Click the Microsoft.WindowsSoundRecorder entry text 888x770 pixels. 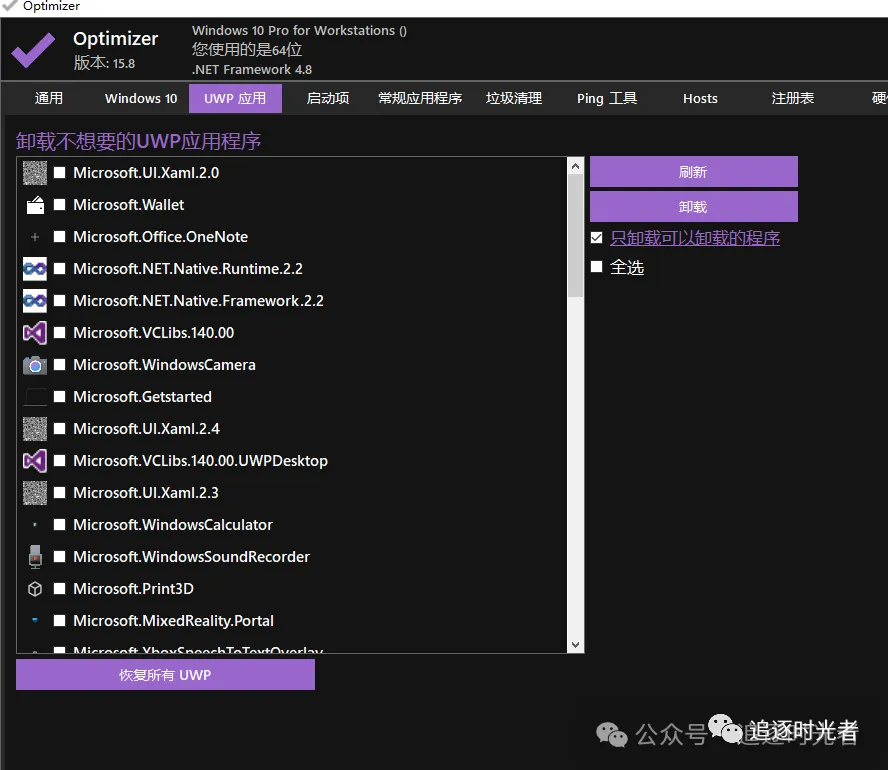pyautogui.click(x=191, y=557)
